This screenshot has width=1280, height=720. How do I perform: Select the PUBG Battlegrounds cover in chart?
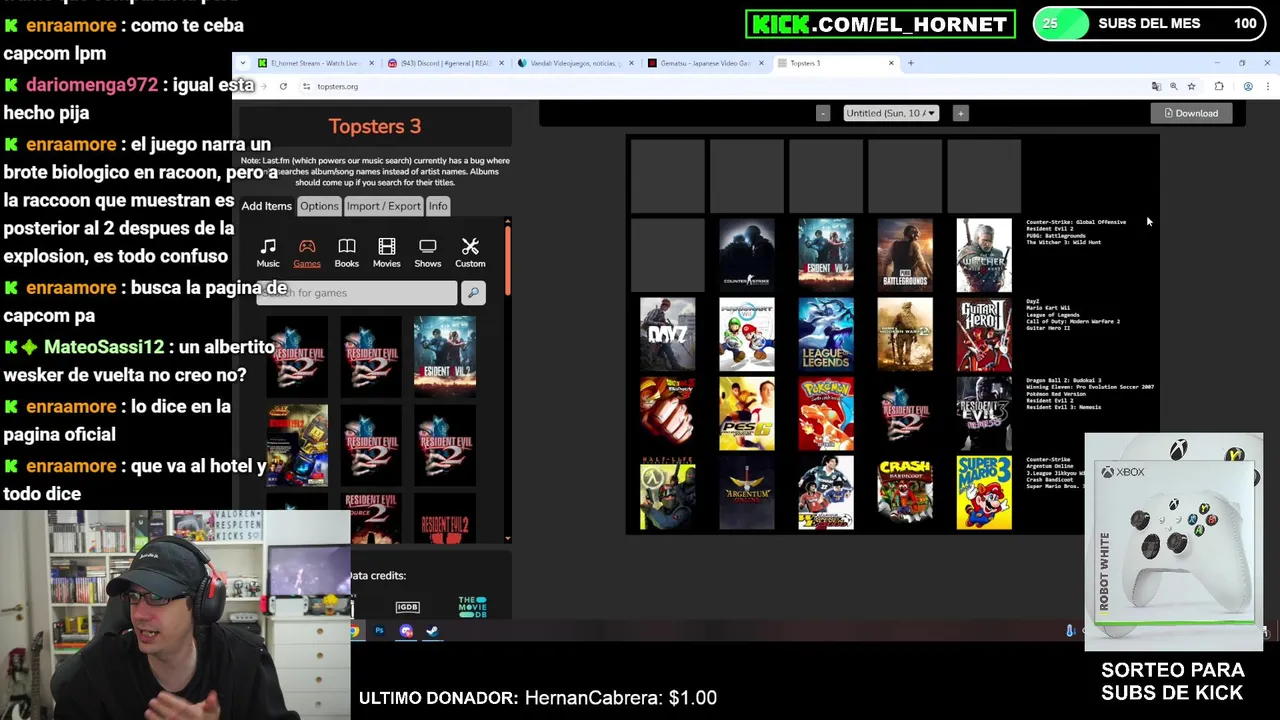point(905,255)
